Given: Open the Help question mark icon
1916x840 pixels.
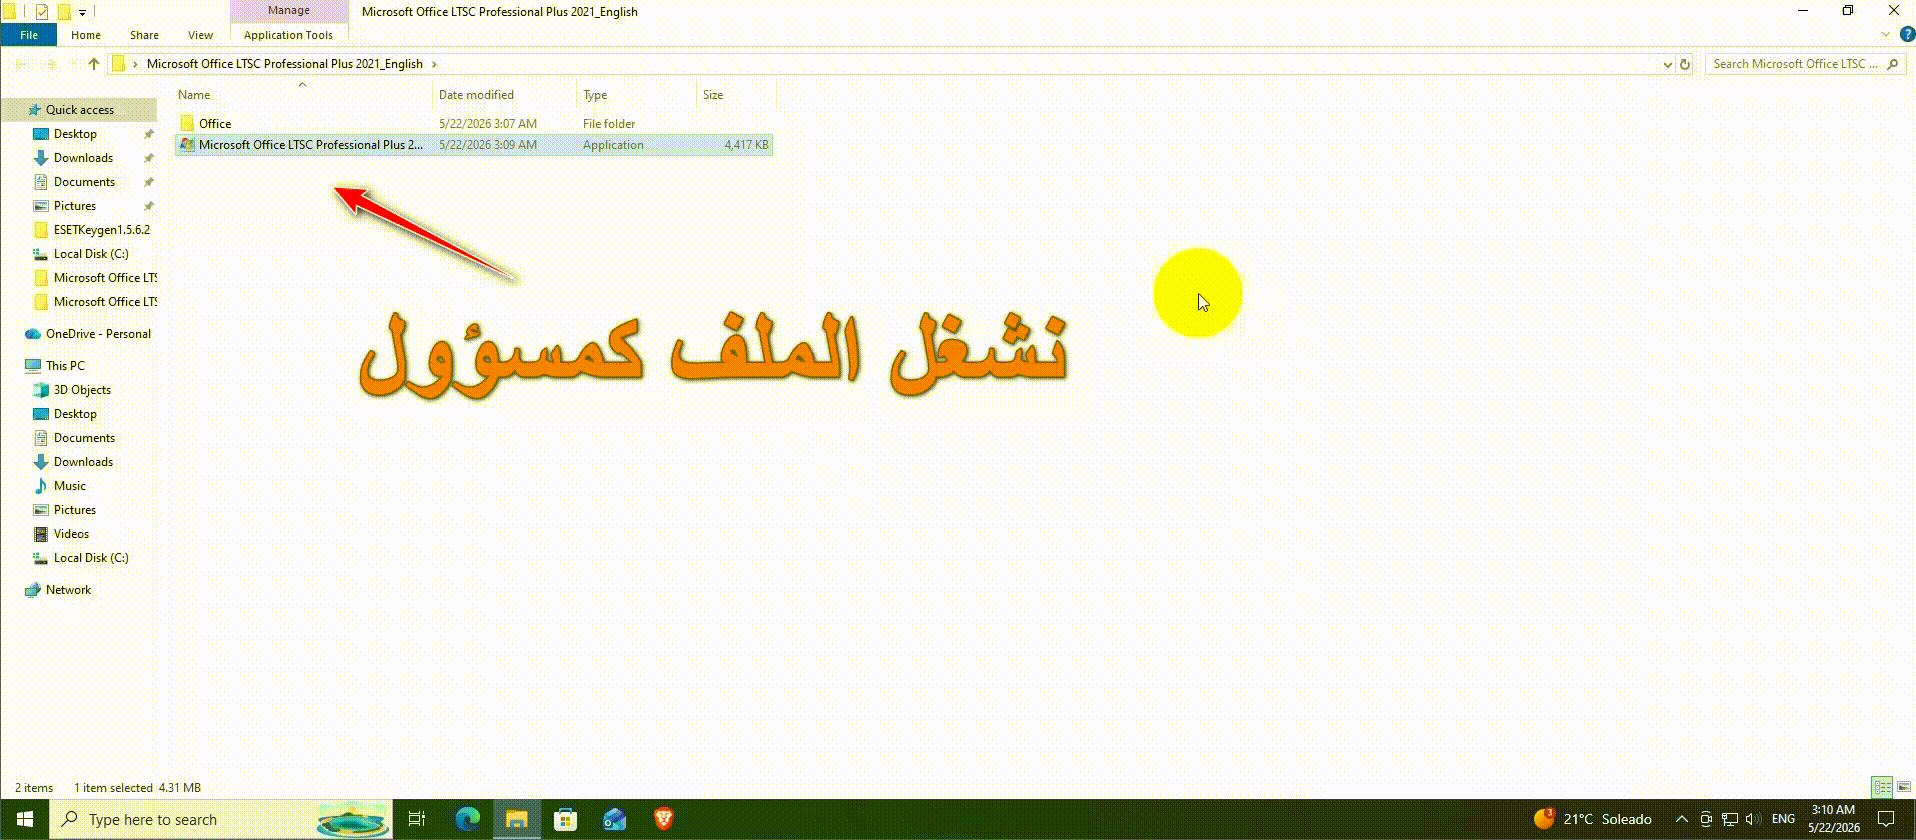Looking at the screenshot, I should pos(1907,35).
